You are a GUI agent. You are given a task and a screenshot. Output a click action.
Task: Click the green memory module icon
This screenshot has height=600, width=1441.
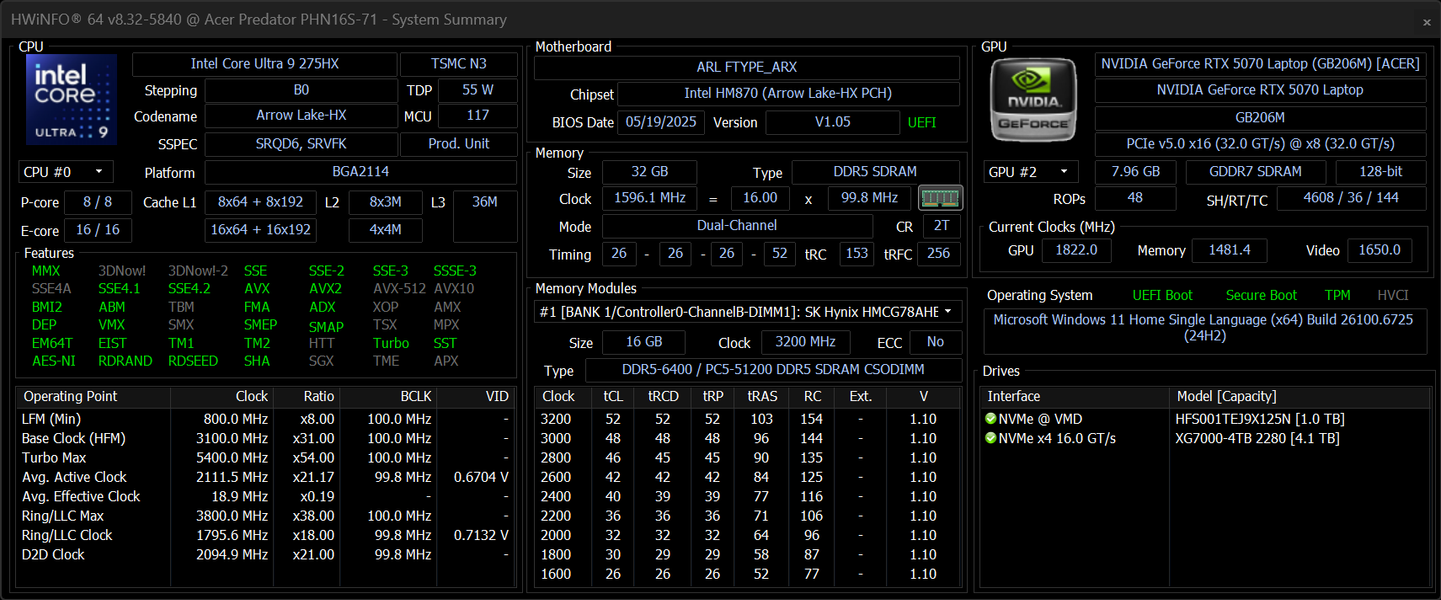click(x=940, y=198)
